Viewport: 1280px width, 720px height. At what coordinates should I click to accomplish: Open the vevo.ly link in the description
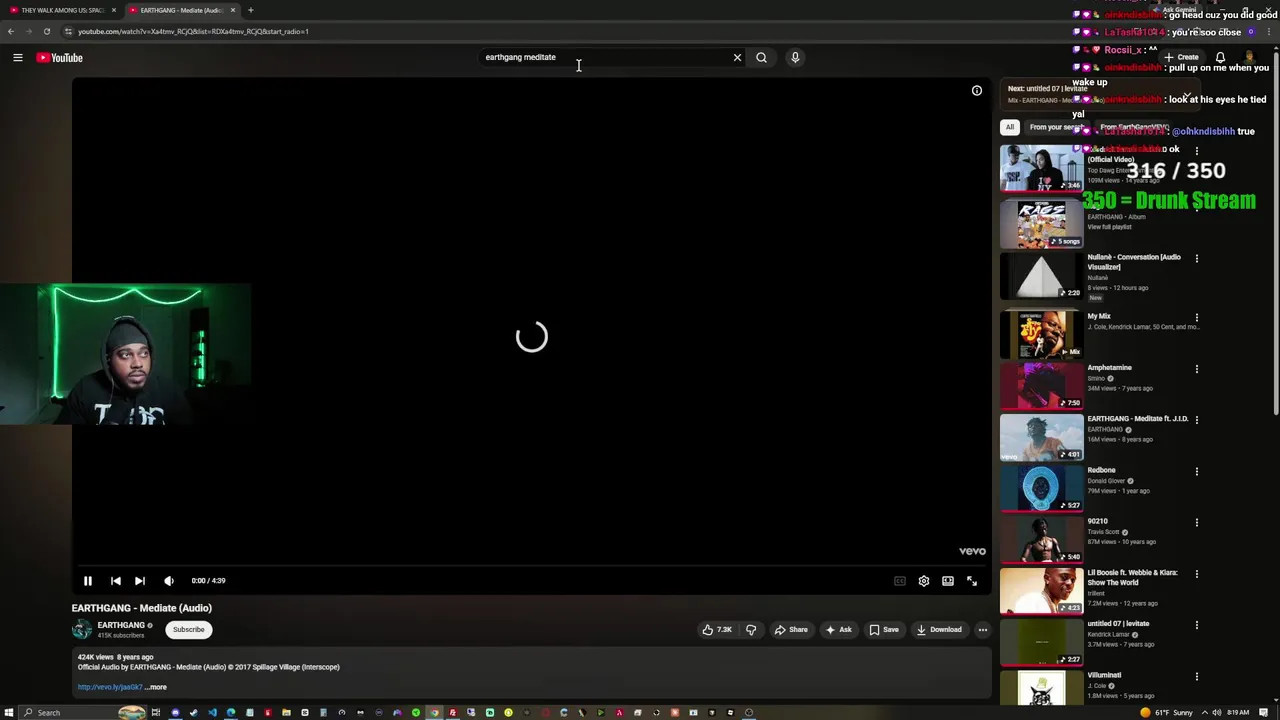click(110, 687)
